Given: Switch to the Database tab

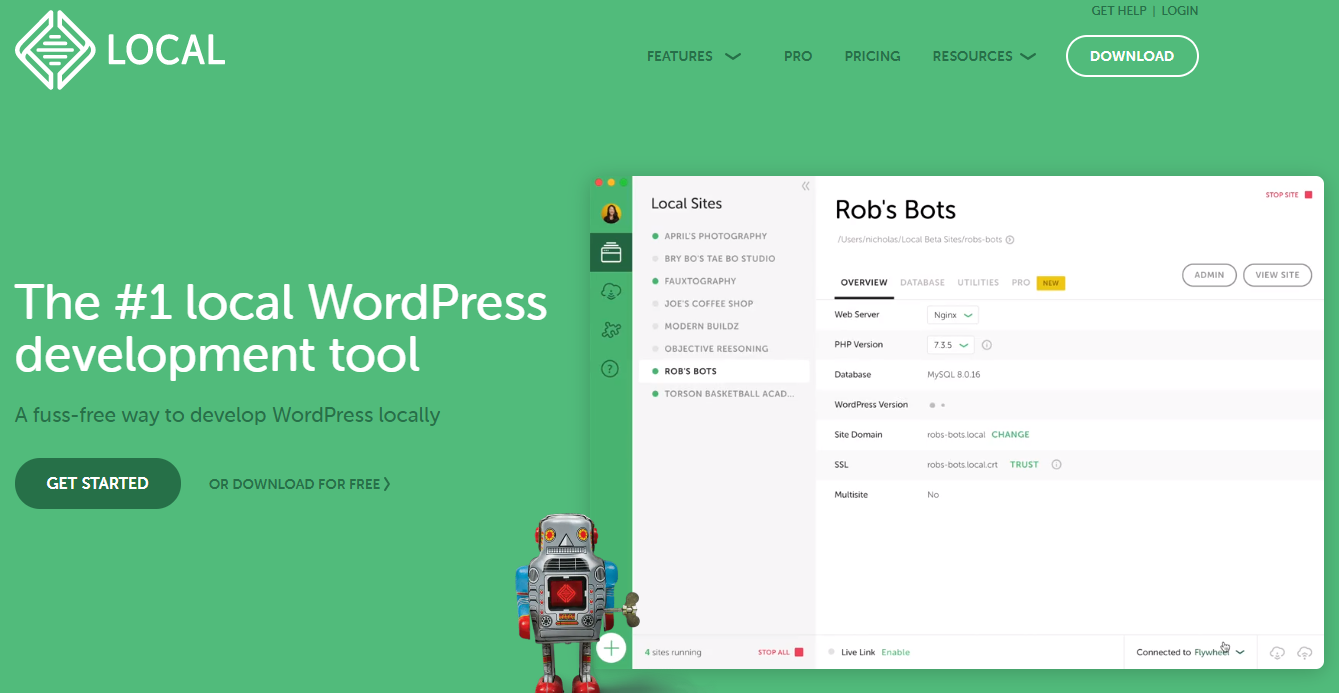Looking at the screenshot, I should pos(922,283).
